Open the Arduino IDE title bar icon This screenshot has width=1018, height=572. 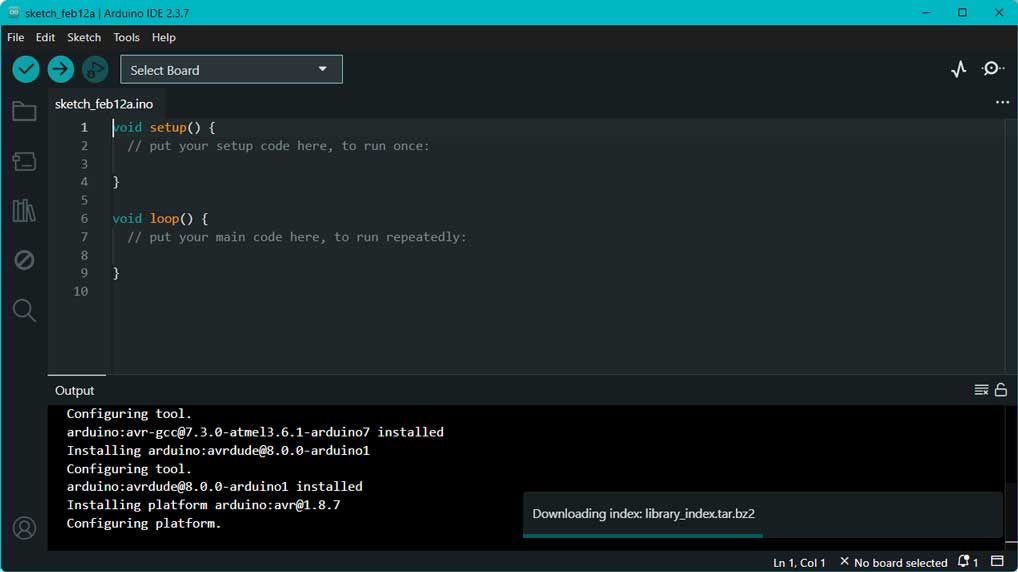[x=13, y=12]
